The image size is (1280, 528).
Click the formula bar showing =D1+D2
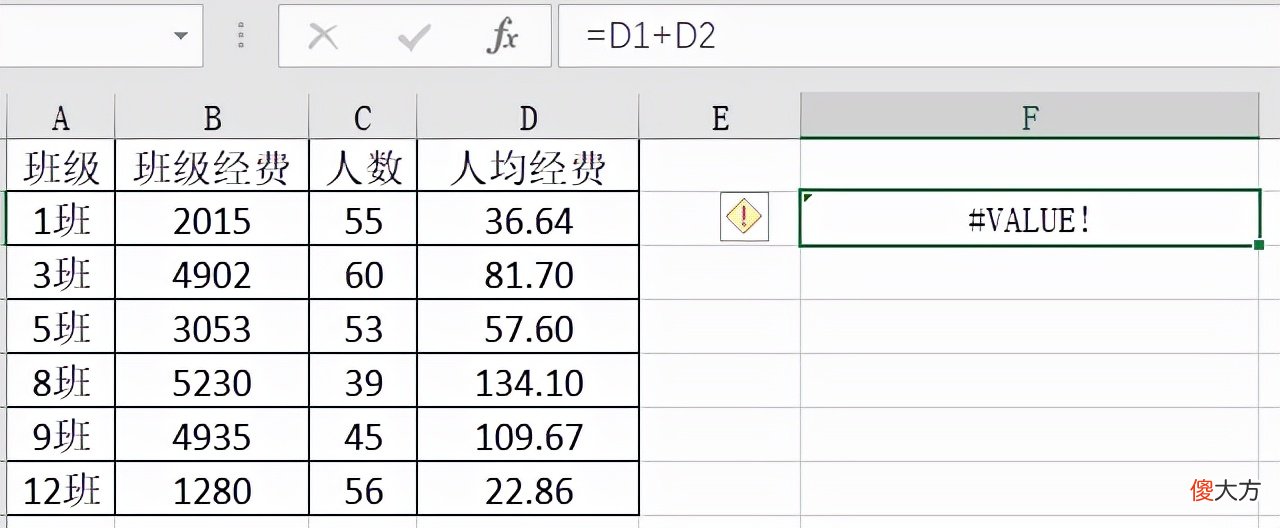[918, 36]
